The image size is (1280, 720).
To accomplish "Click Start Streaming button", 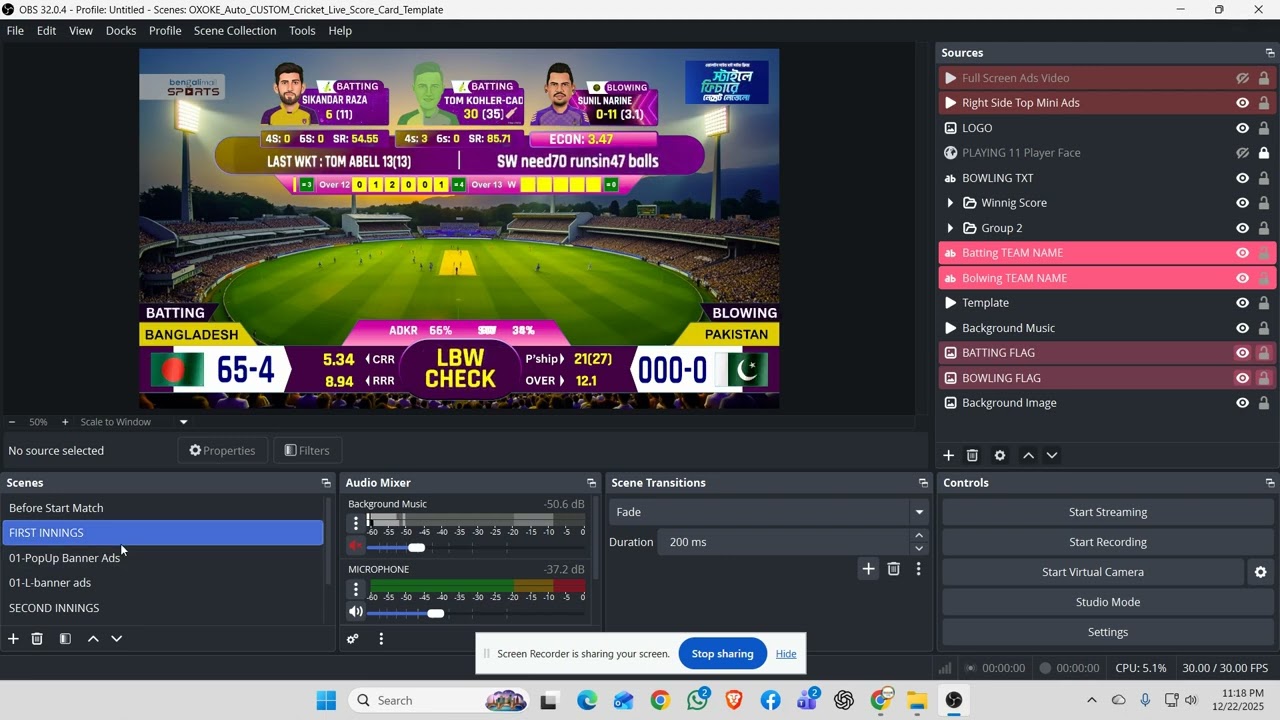I will tap(1107, 512).
